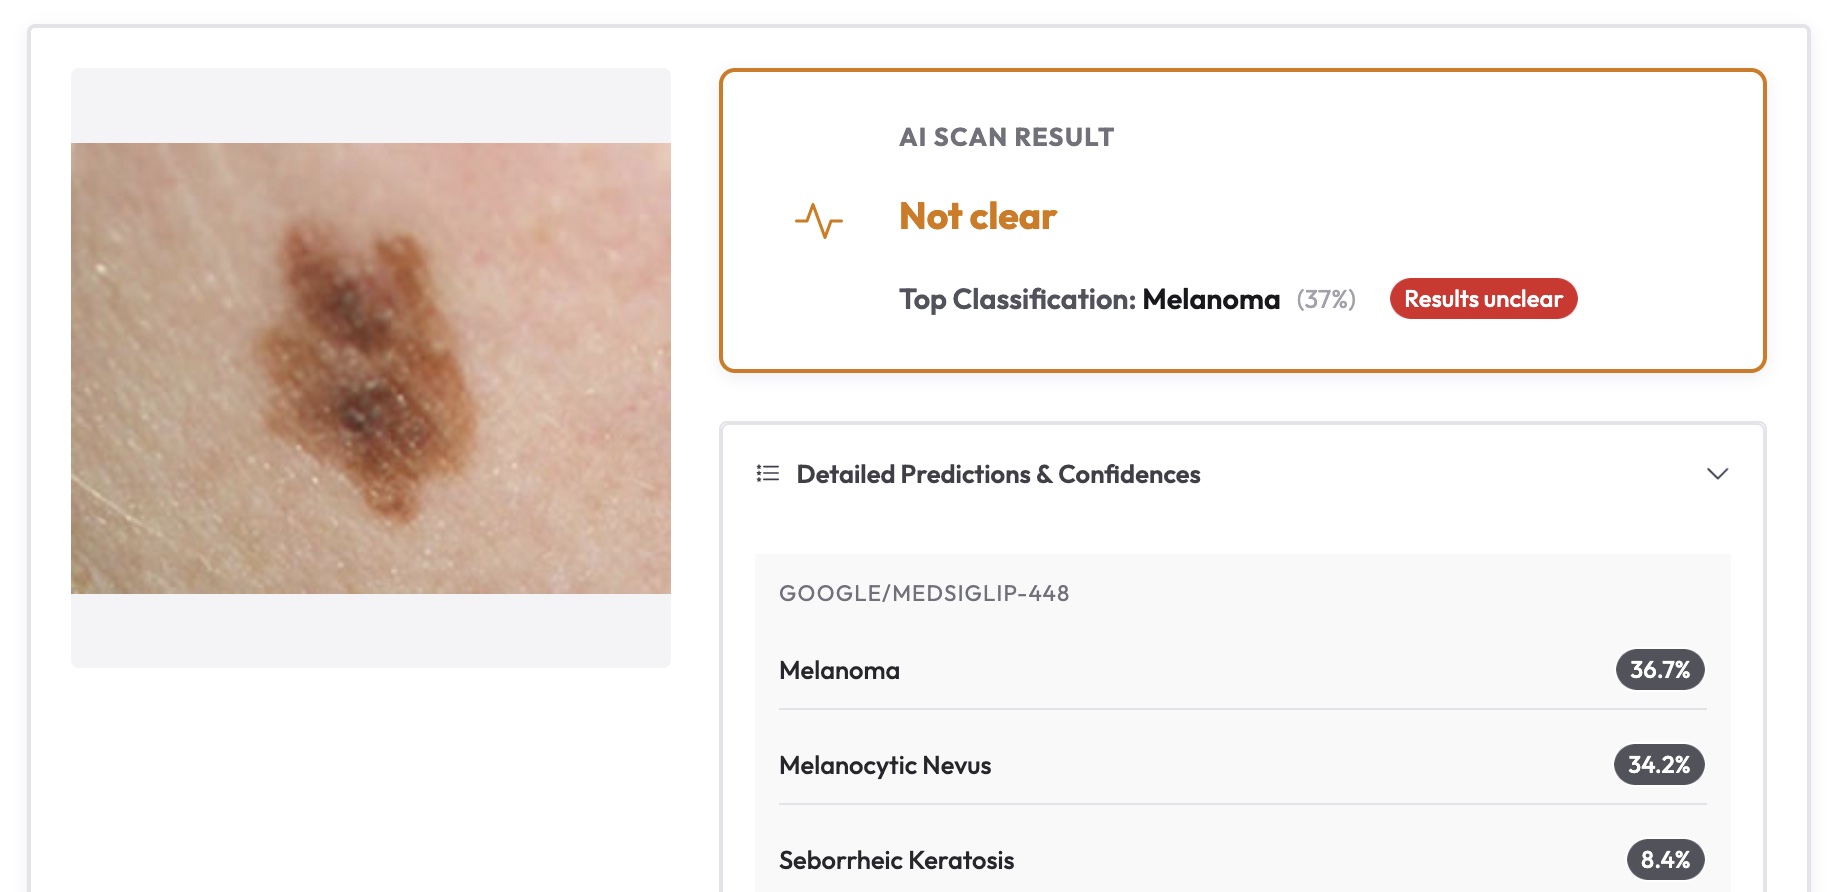Select the Seborrheic Keratosis prediction label
1838x892 pixels.
click(x=896, y=861)
